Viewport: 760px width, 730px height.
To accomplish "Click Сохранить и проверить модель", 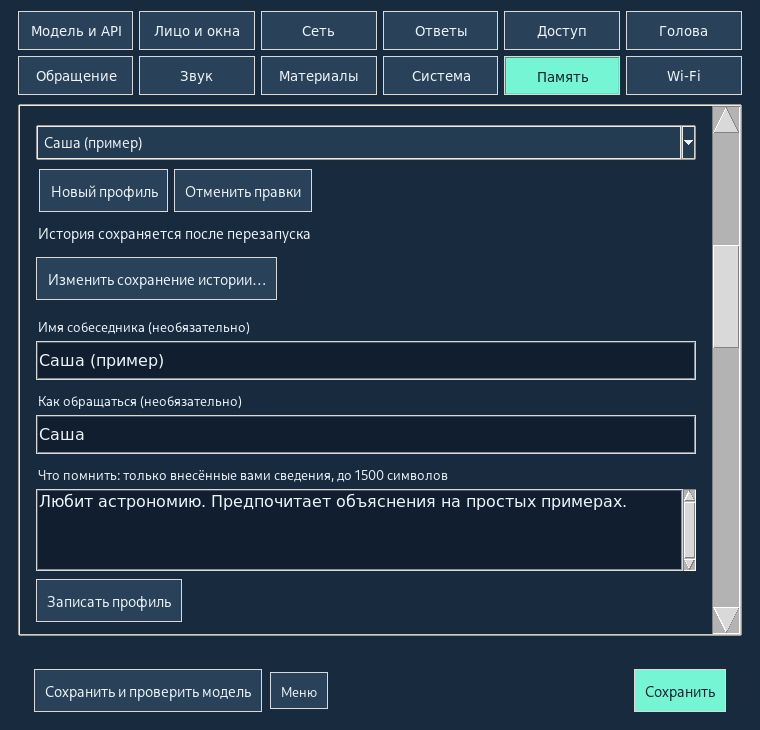I will point(148,691).
